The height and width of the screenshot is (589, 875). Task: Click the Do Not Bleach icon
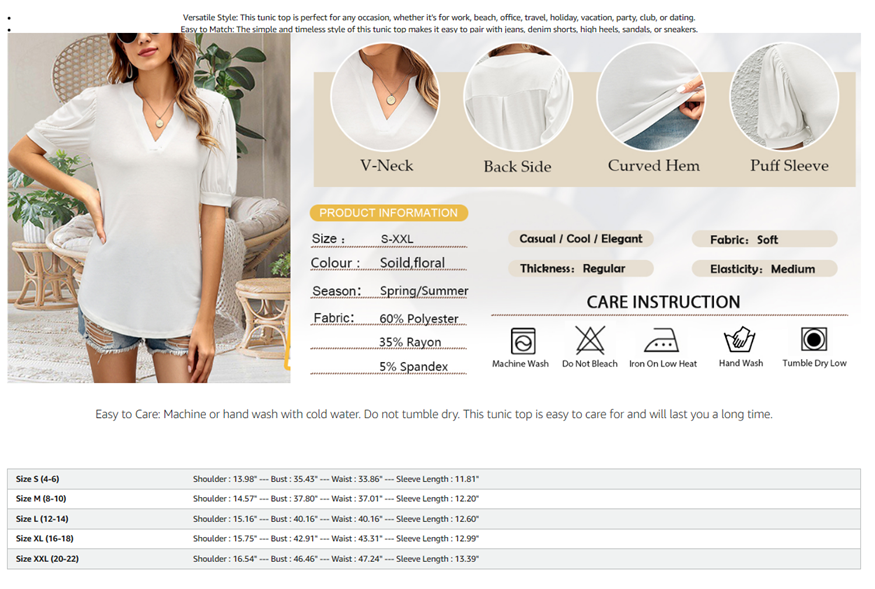tap(589, 340)
